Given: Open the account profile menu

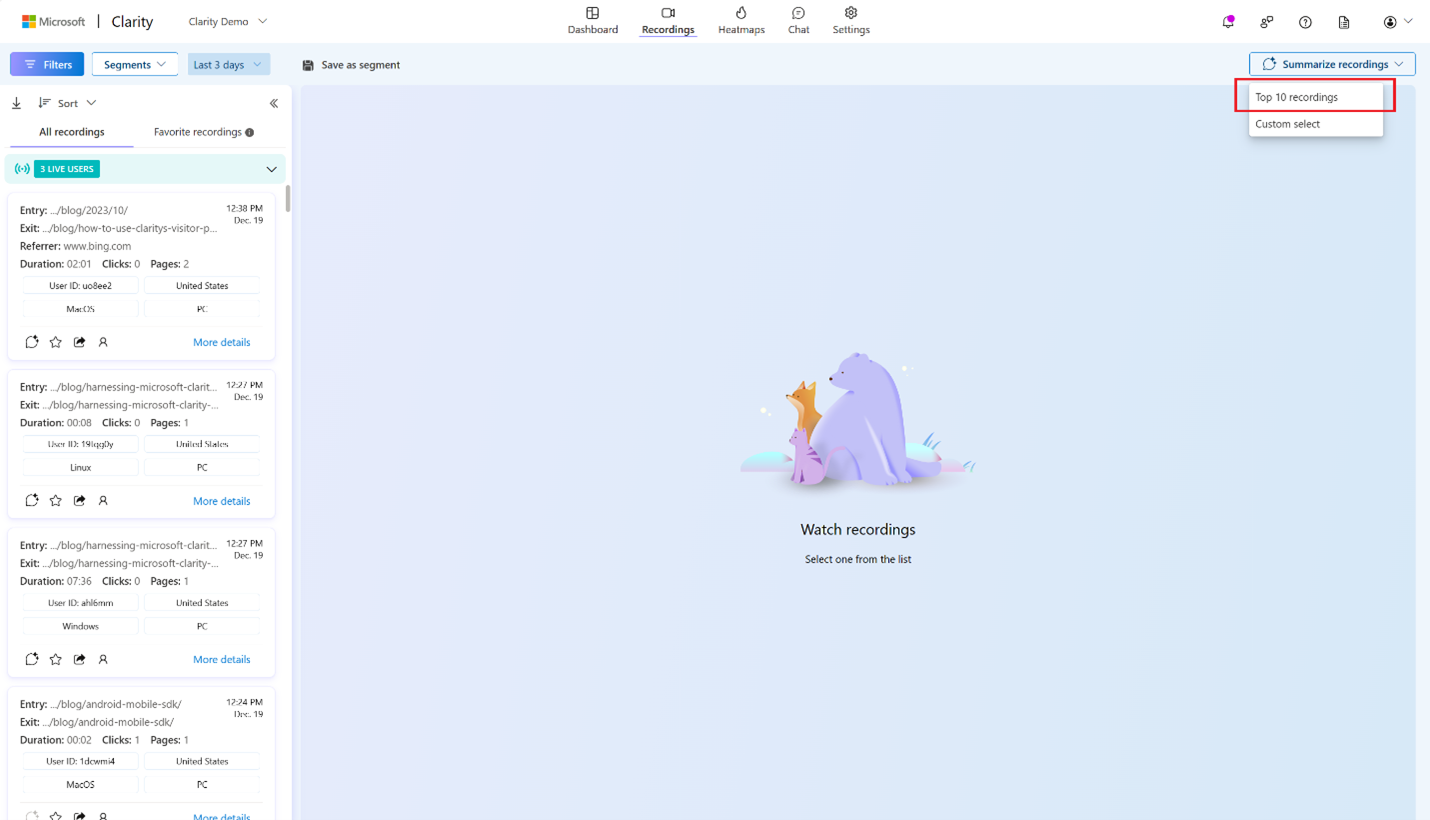Looking at the screenshot, I should [x=1397, y=22].
